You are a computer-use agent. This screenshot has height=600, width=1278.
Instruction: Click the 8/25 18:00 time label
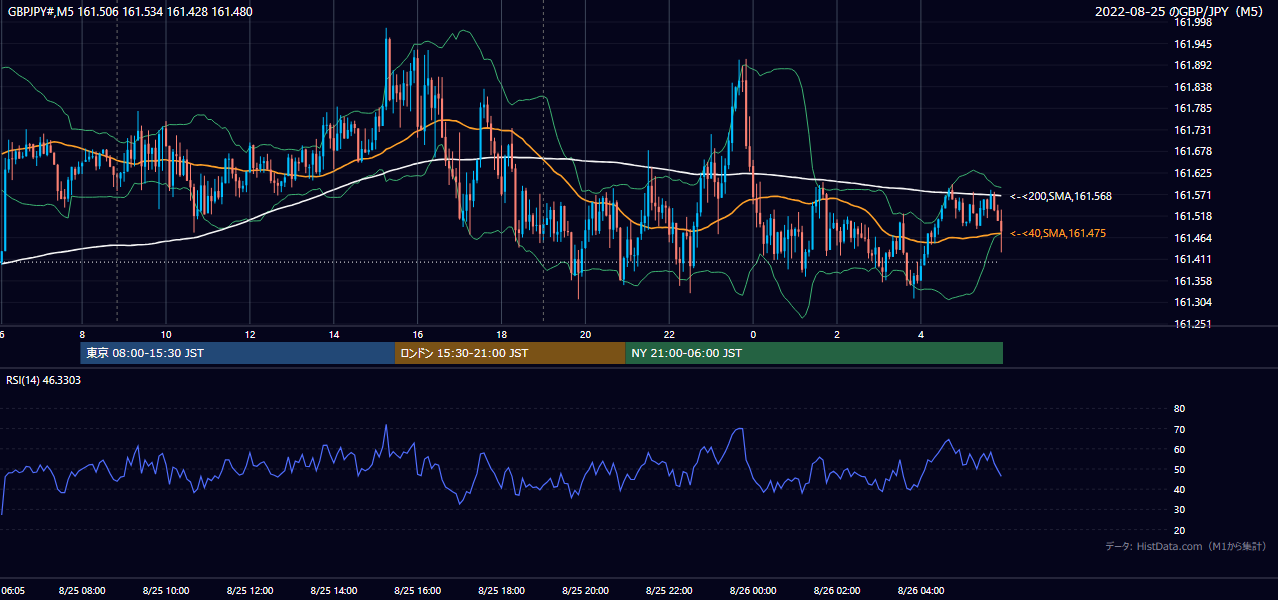502,591
